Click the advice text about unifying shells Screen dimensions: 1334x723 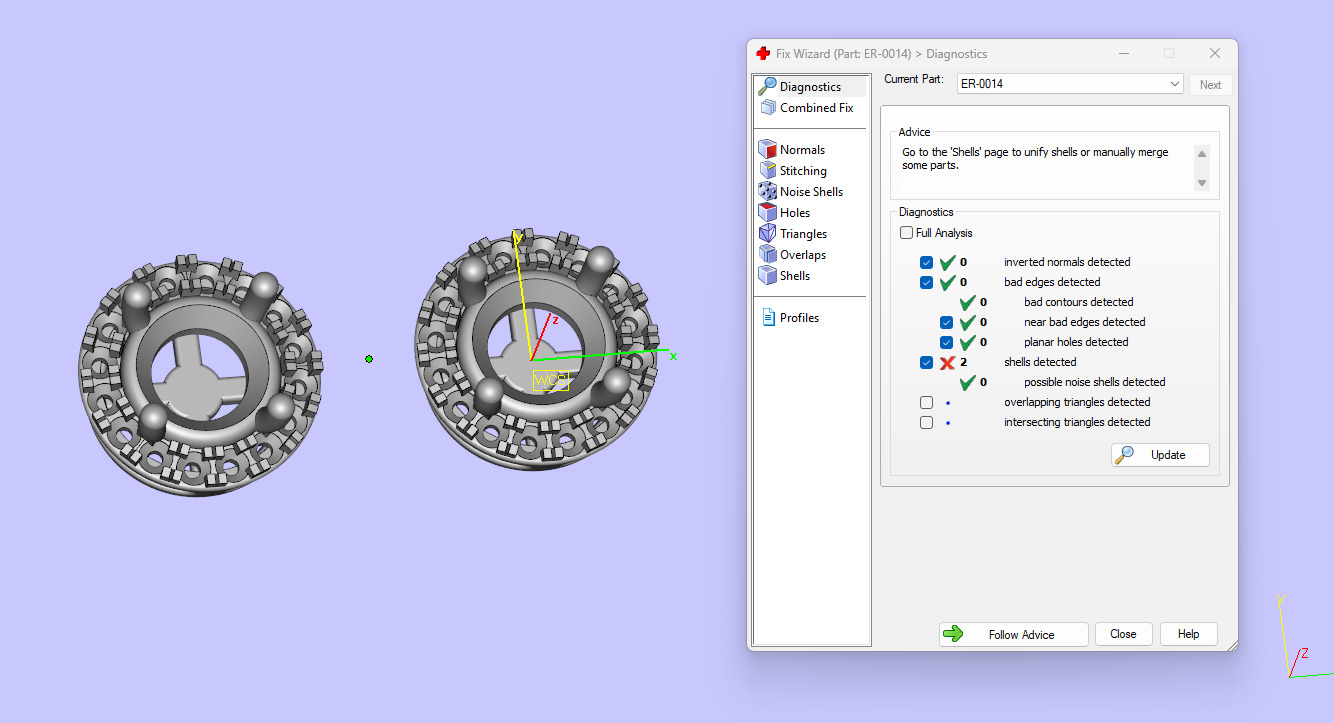point(1035,159)
